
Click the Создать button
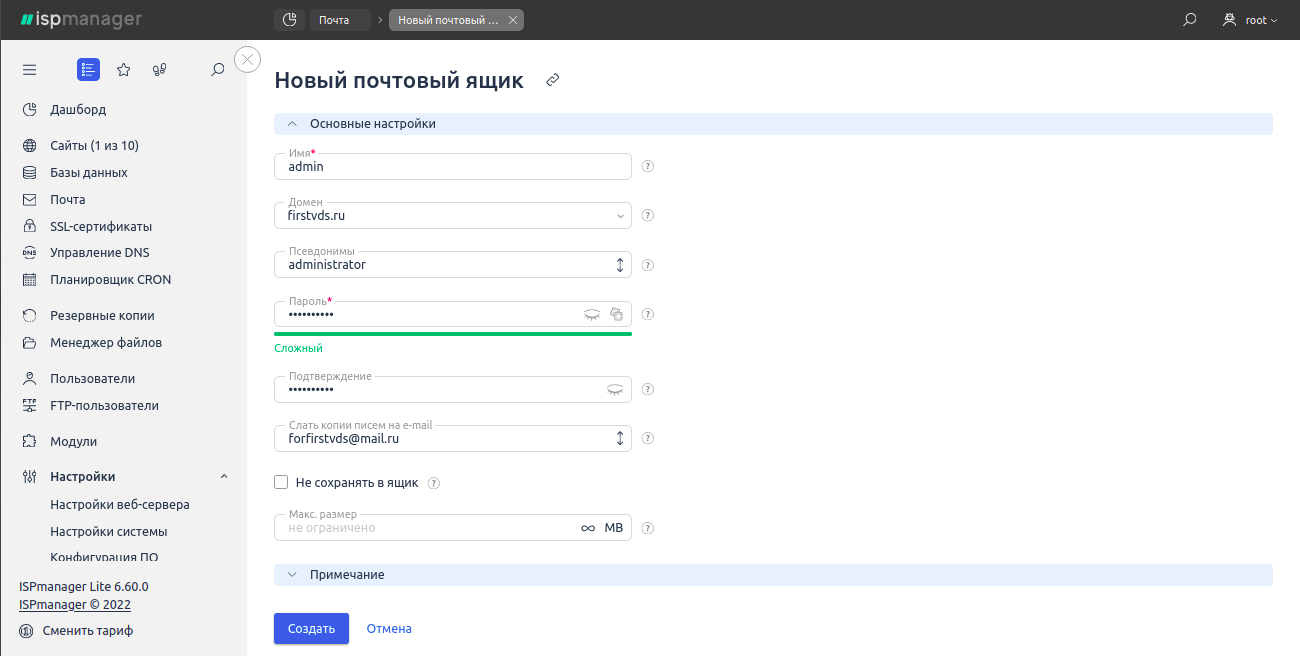click(311, 629)
